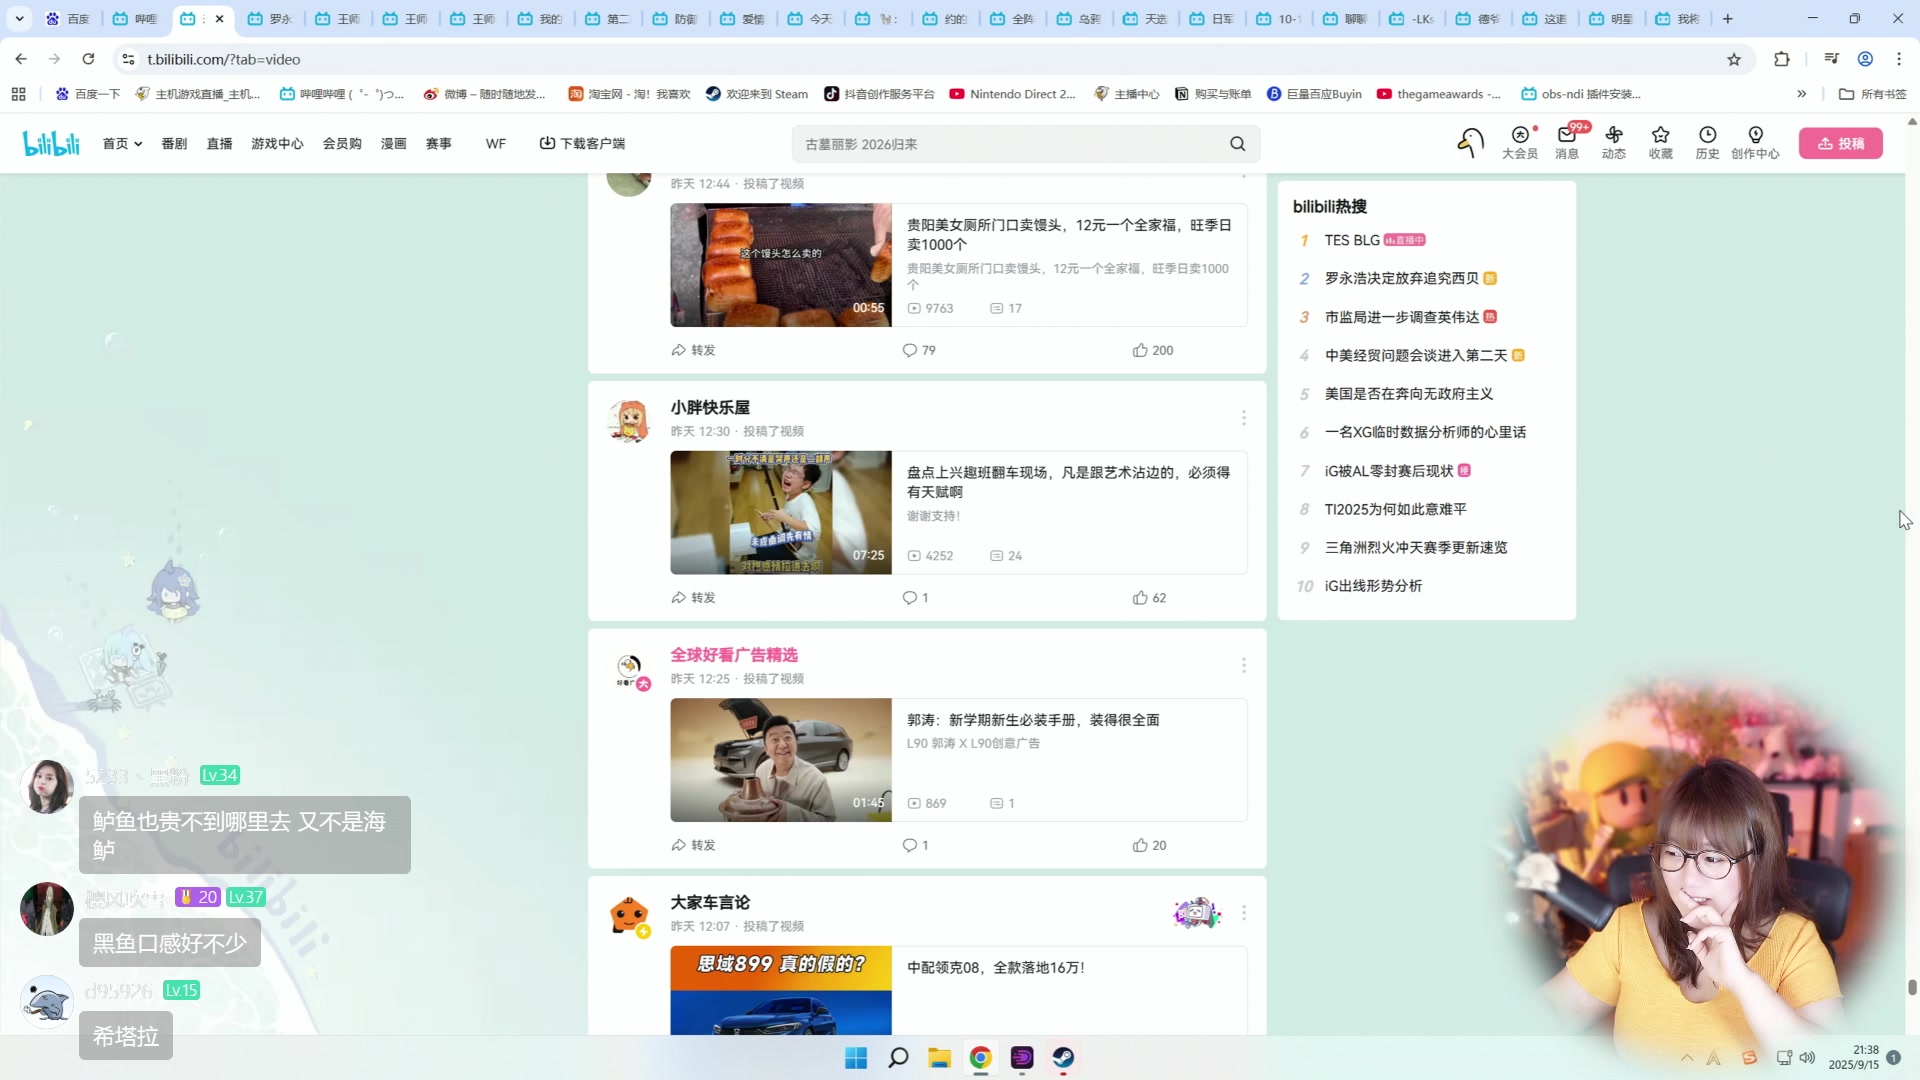Open more options on 大家车言论 post
1920x1080 pixels.
click(x=1244, y=913)
